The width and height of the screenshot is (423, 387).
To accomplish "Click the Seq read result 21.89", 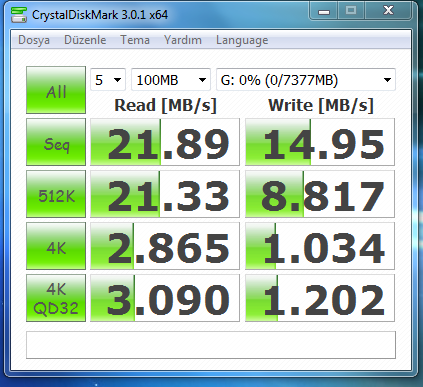I will pos(165,142).
